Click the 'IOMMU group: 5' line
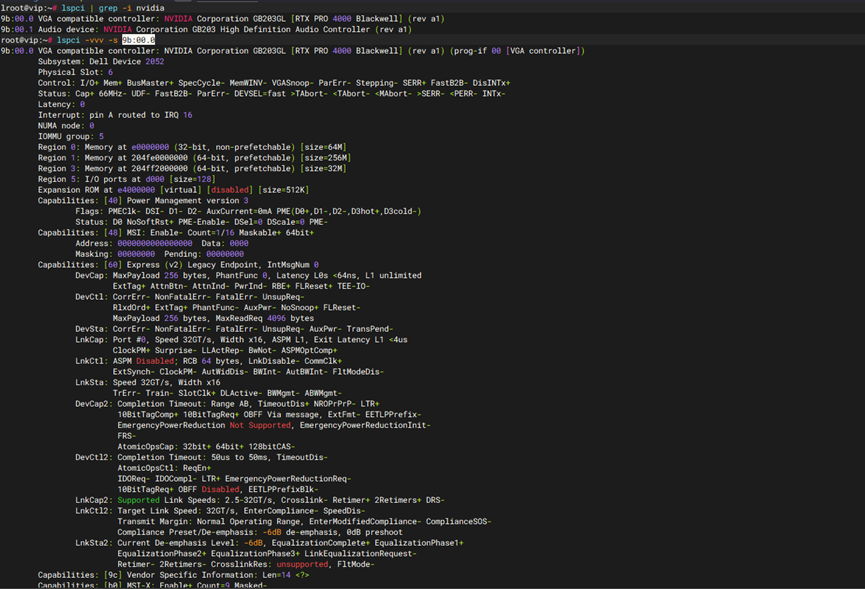 pos(71,136)
